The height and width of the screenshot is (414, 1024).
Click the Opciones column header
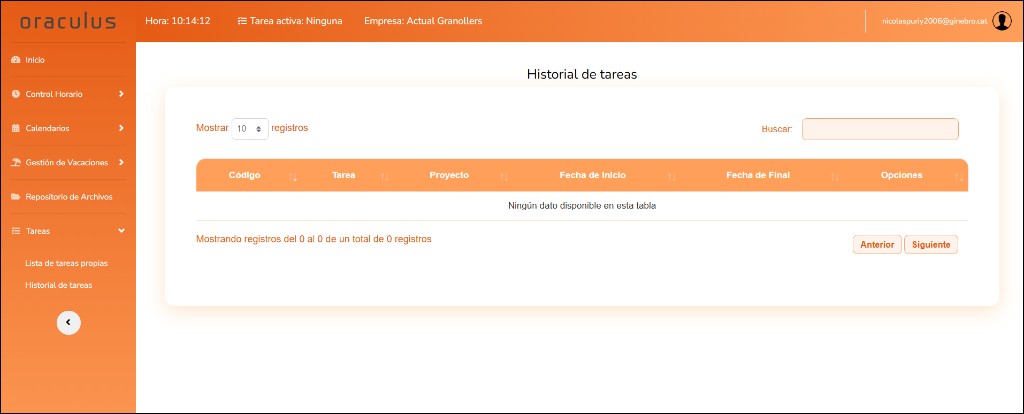(901, 176)
